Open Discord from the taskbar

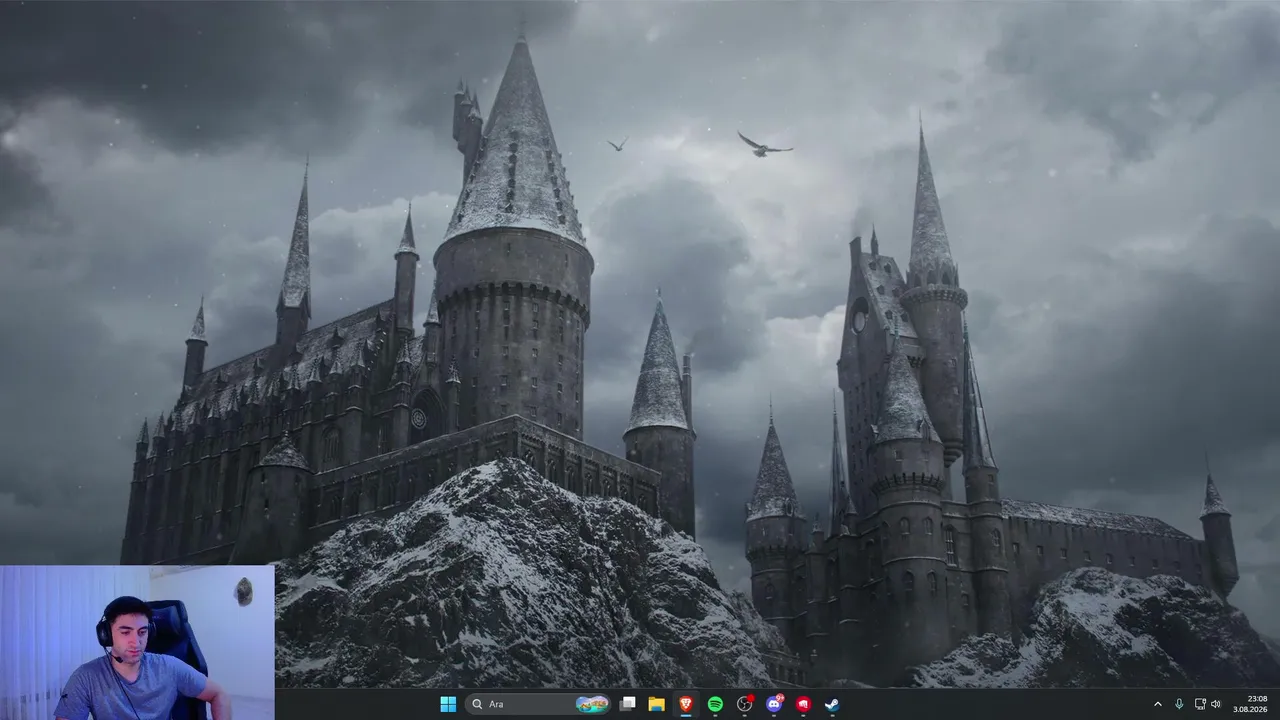pos(774,704)
